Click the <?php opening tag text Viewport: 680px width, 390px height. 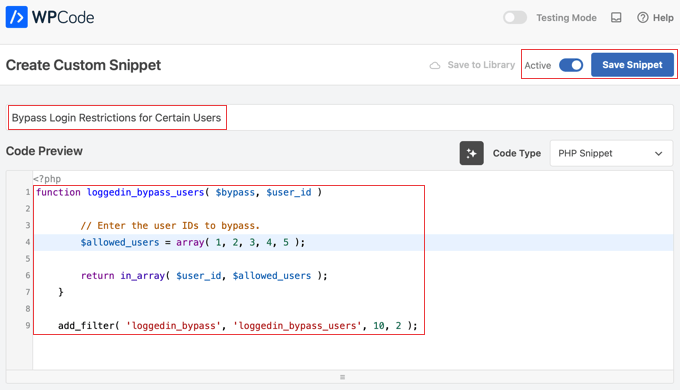[47, 179]
